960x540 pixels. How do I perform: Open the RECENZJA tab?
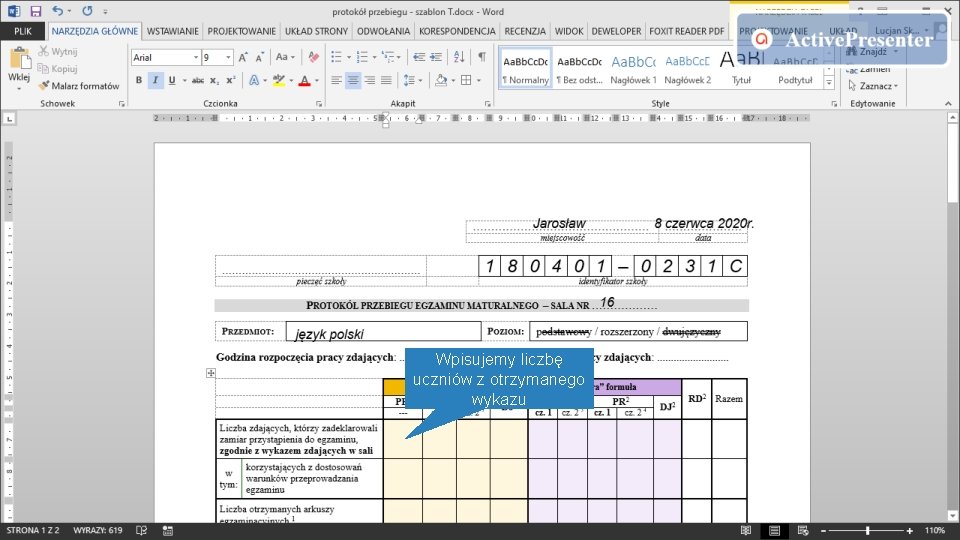tap(525, 31)
